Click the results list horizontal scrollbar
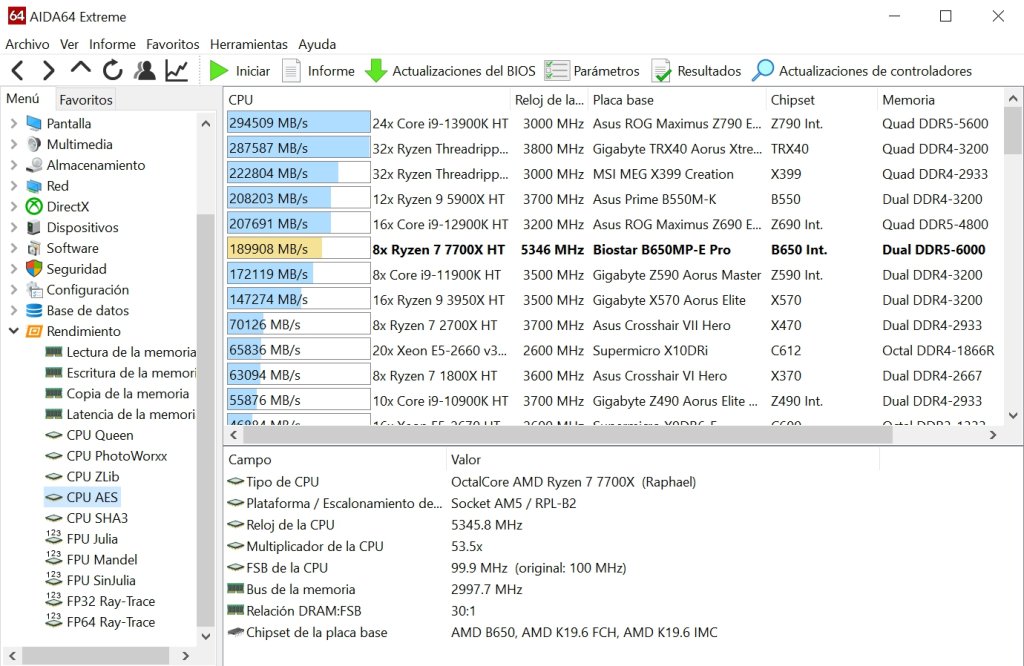This screenshot has width=1024, height=666. click(560, 435)
